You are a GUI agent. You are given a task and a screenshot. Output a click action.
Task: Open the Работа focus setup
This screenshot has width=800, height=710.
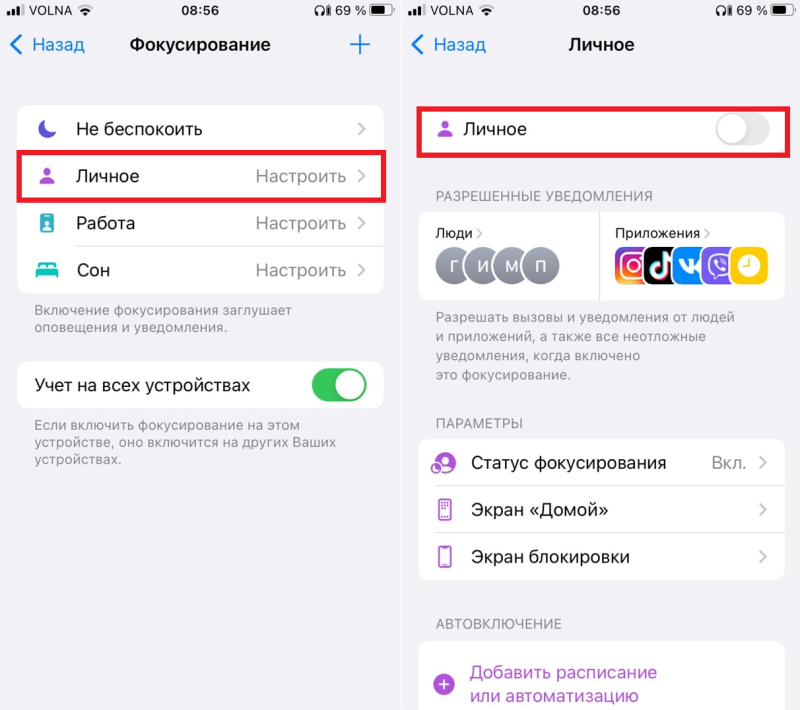pyautogui.click(x=201, y=223)
